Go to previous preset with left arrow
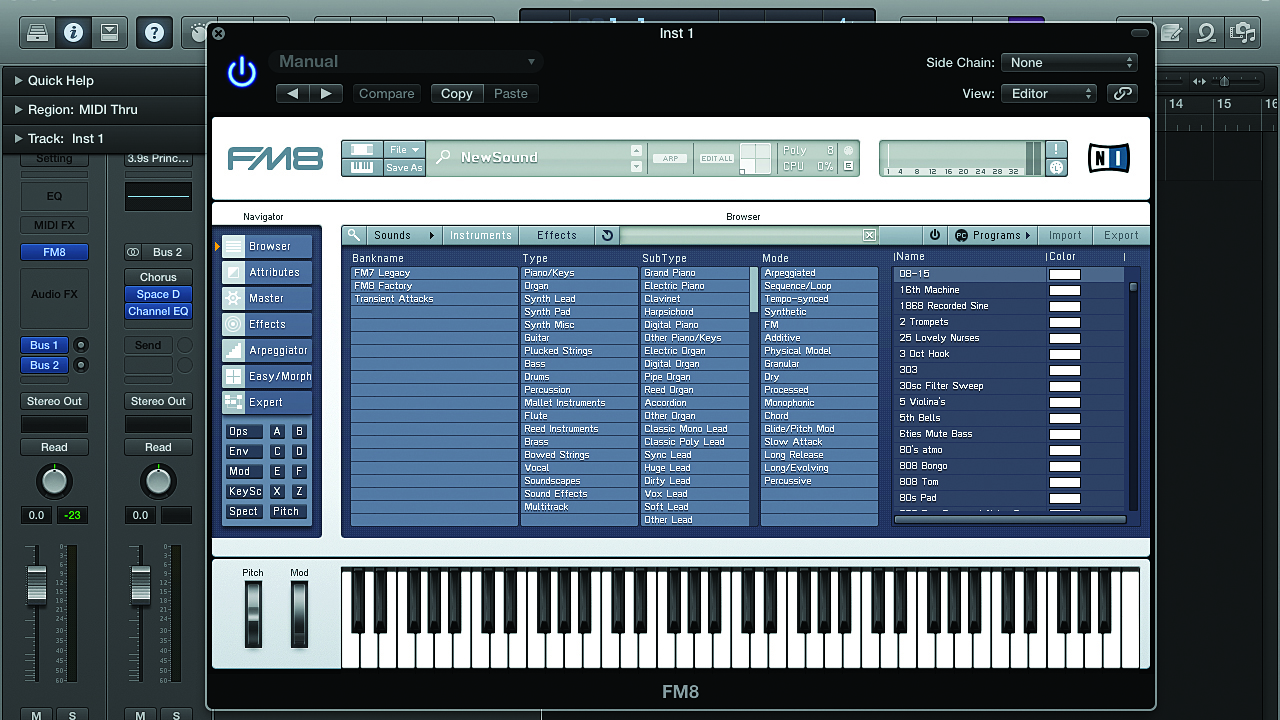 click(x=293, y=93)
